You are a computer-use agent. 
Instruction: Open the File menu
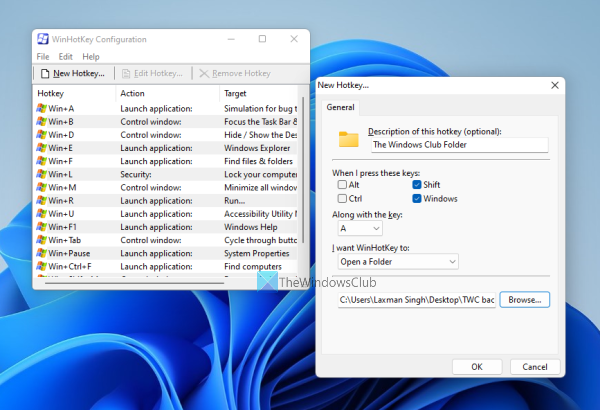click(43, 57)
